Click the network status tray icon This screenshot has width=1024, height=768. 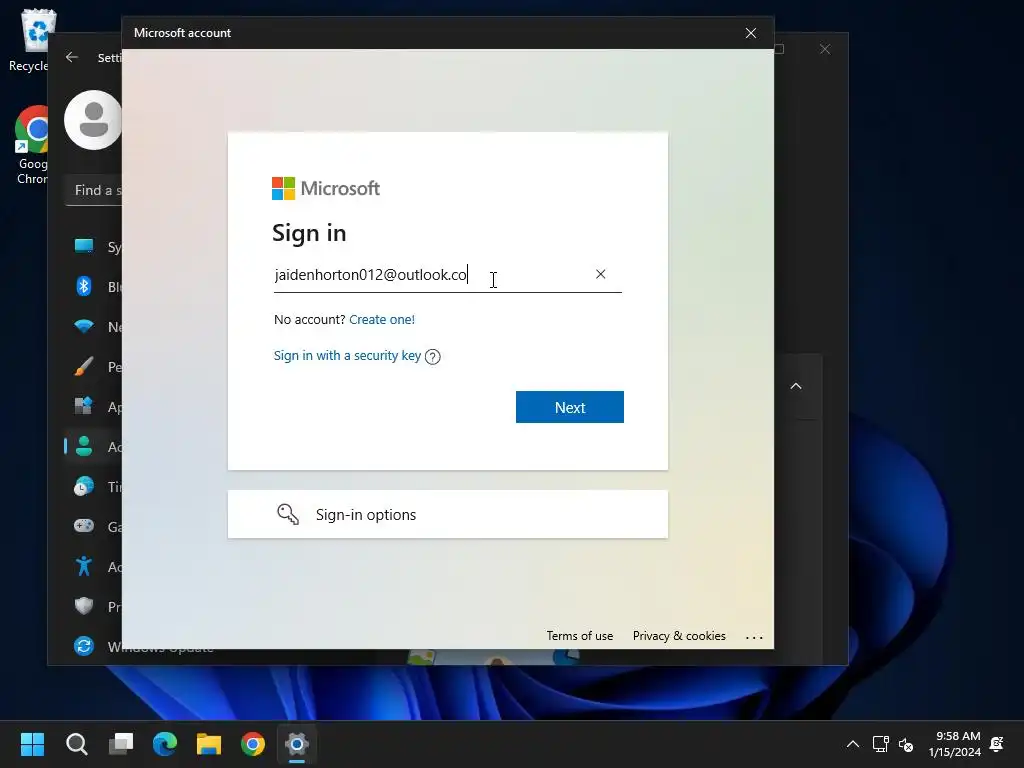pos(880,744)
